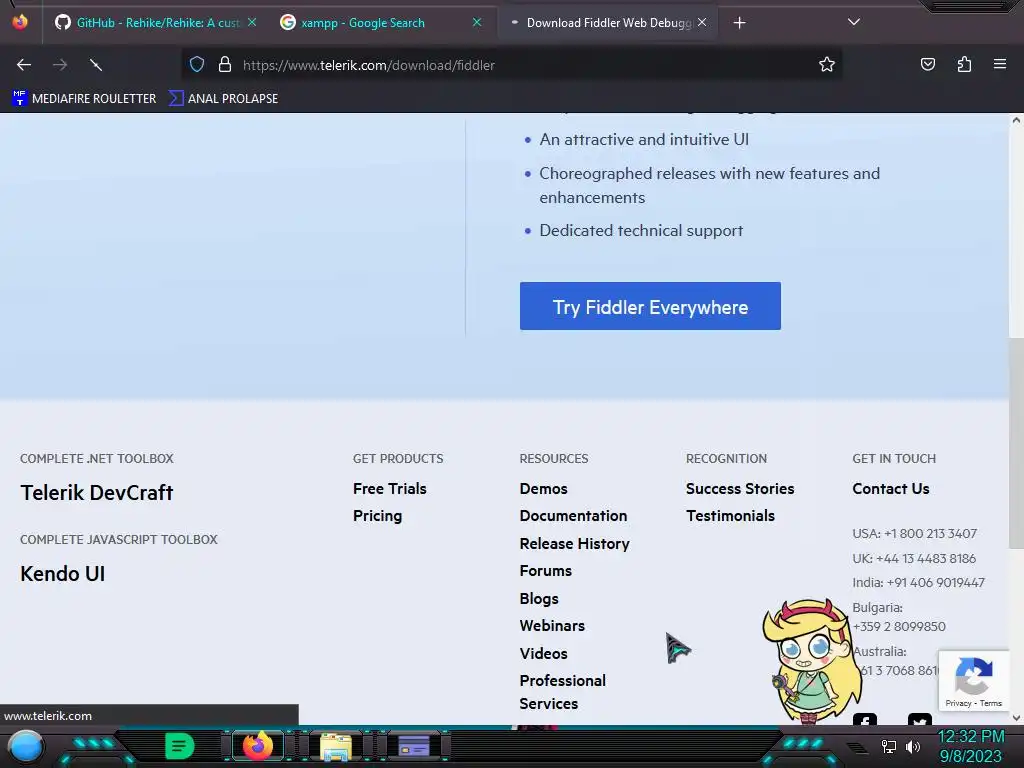
Task: Open a new tab
Action: (x=739, y=23)
